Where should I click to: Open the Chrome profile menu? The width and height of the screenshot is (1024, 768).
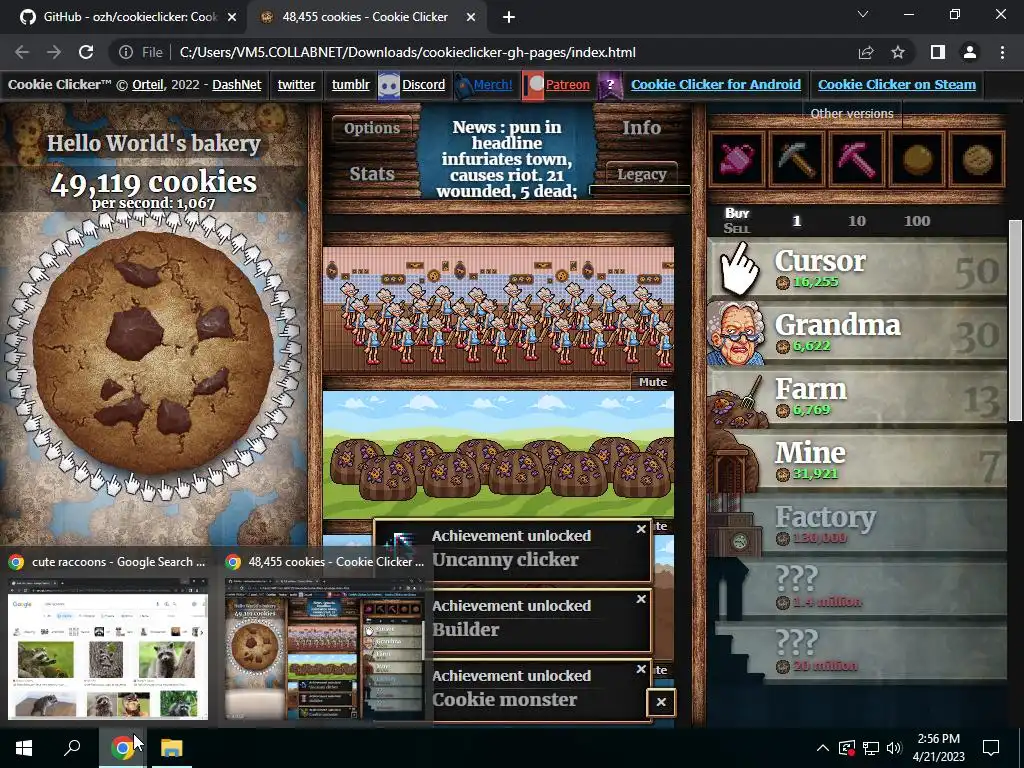click(x=970, y=52)
